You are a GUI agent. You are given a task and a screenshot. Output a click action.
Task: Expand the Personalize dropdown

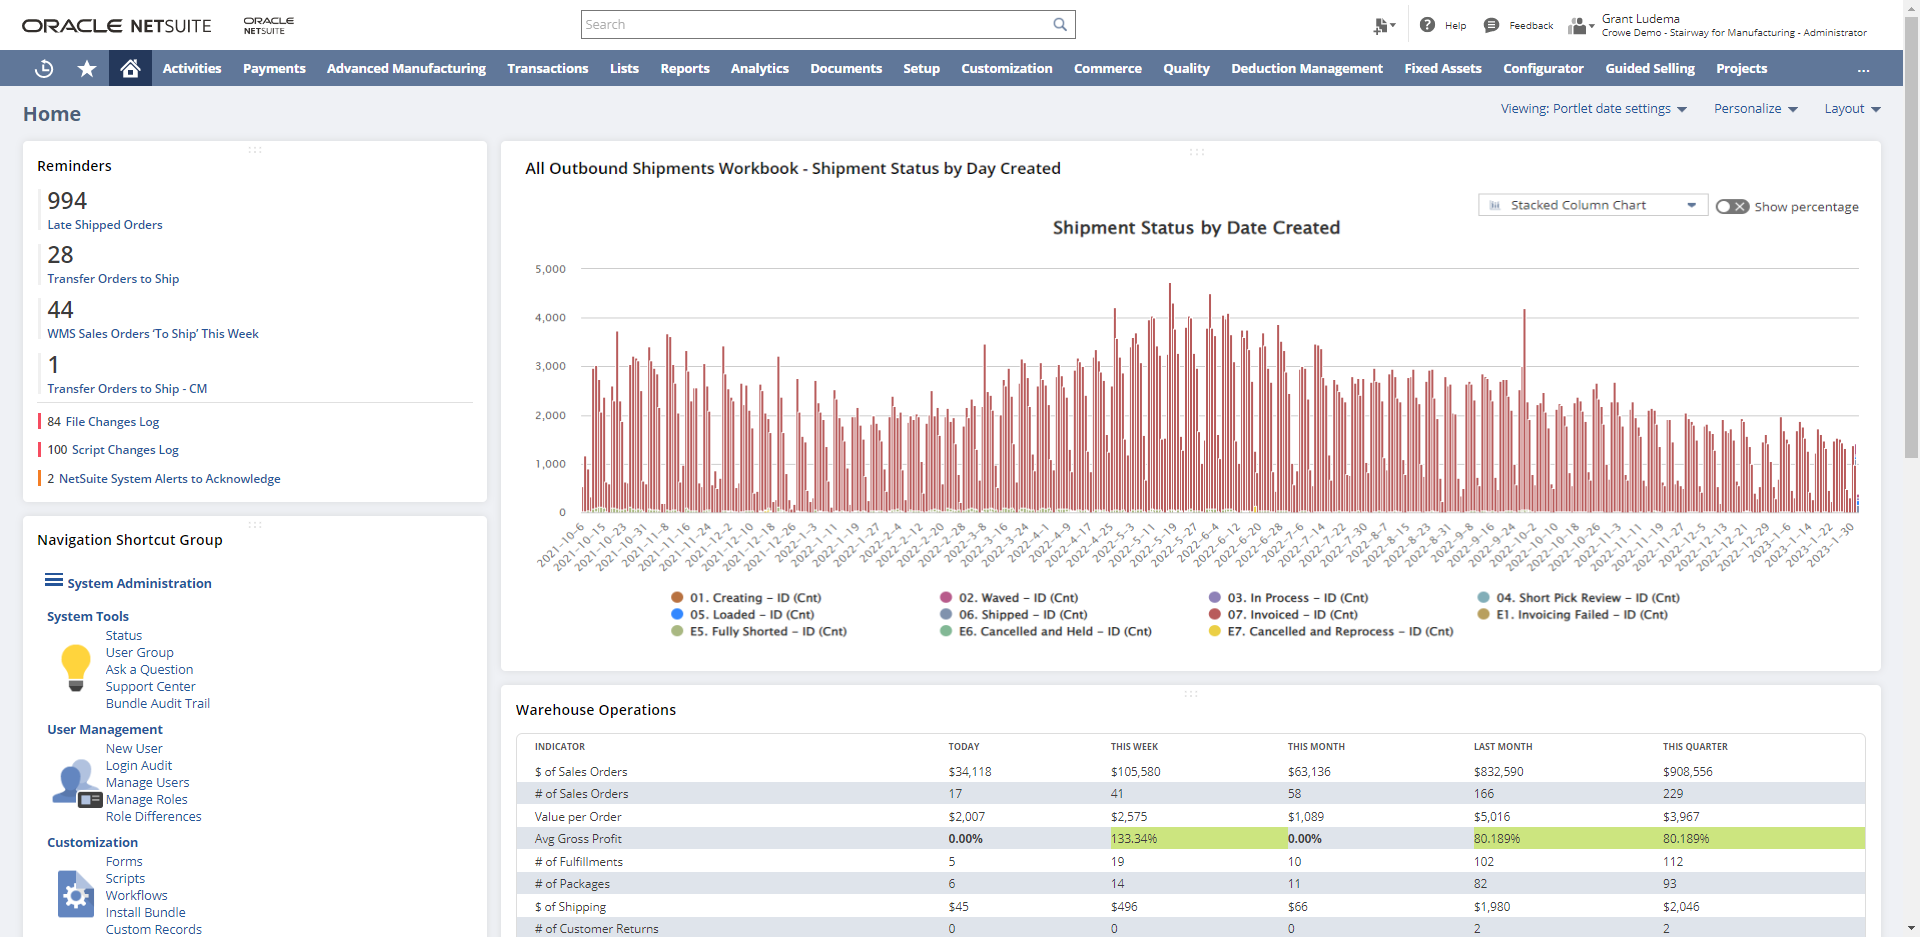[1755, 109]
